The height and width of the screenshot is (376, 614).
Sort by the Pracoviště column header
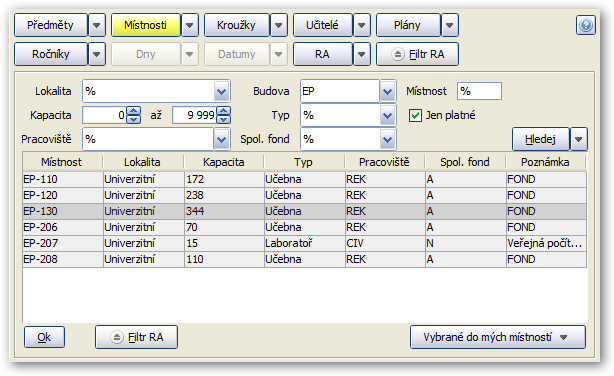click(385, 162)
